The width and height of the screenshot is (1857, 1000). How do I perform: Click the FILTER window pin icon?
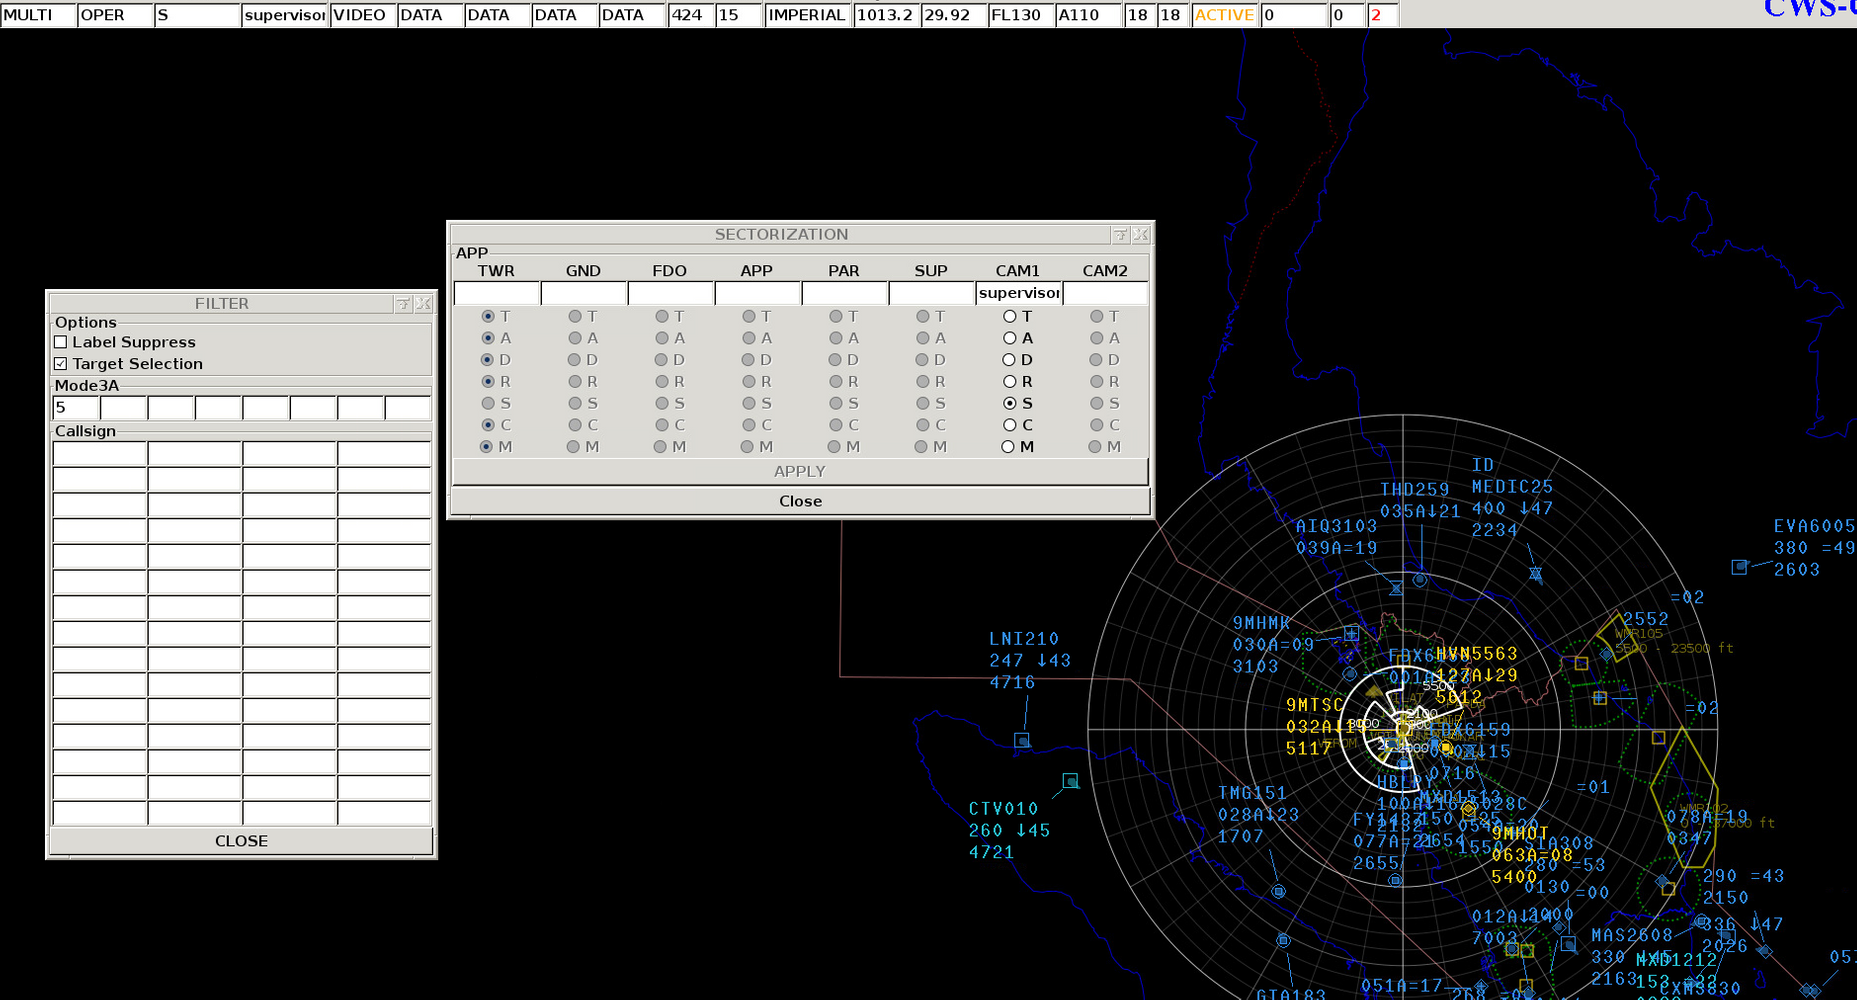pyautogui.click(x=402, y=304)
